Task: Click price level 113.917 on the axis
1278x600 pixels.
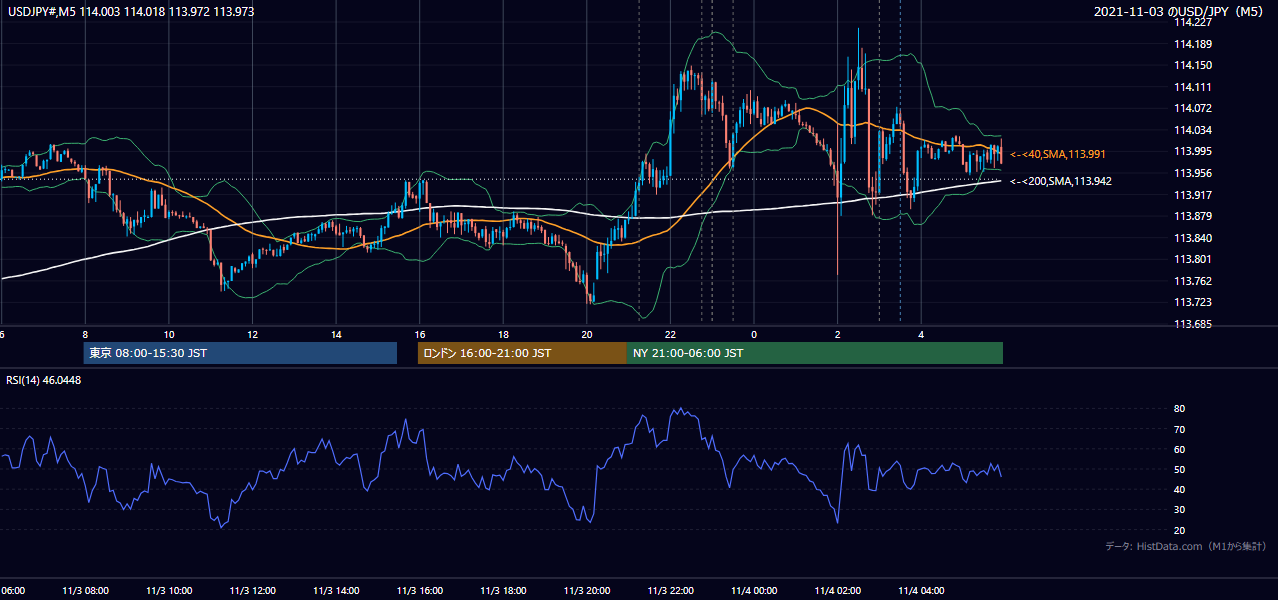Action: click(x=1194, y=195)
